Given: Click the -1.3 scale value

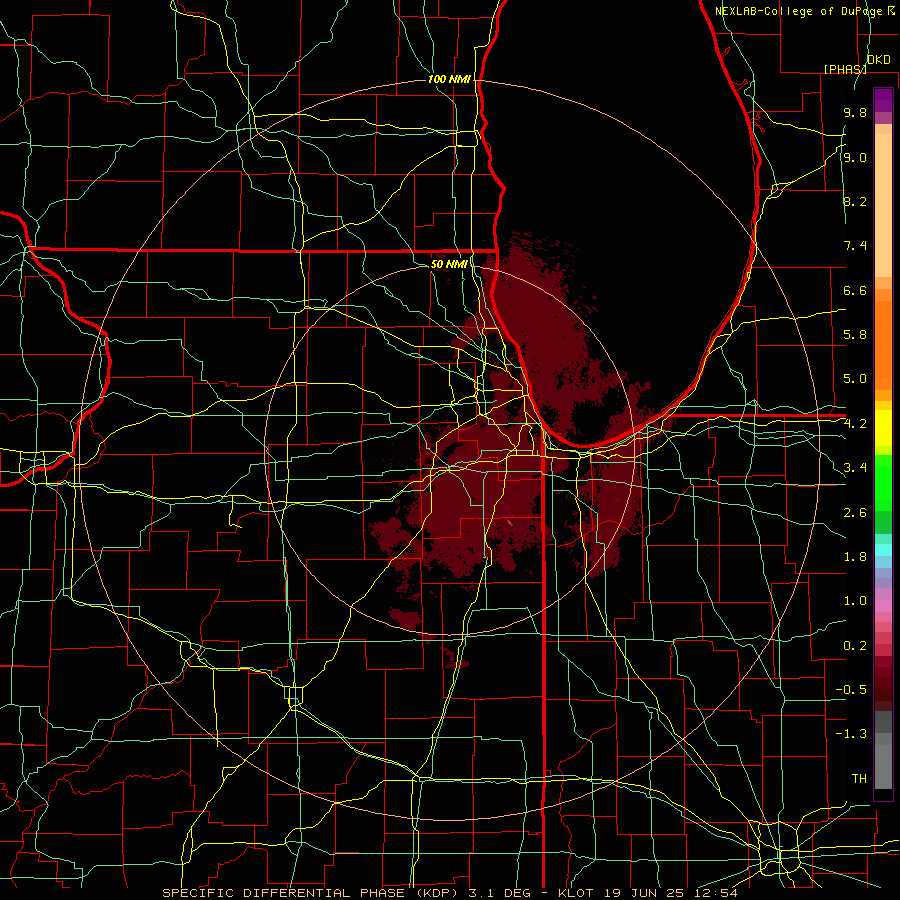Looking at the screenshot, I should click(851, 734).
